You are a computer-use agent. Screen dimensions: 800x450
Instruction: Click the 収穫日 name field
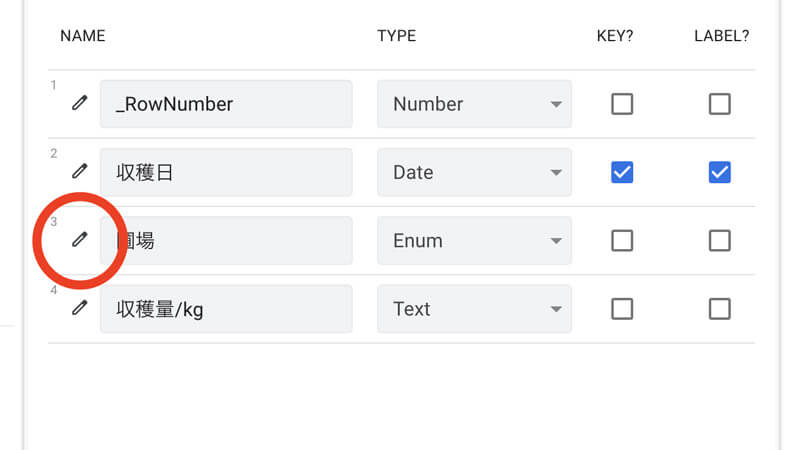point(226,172)
